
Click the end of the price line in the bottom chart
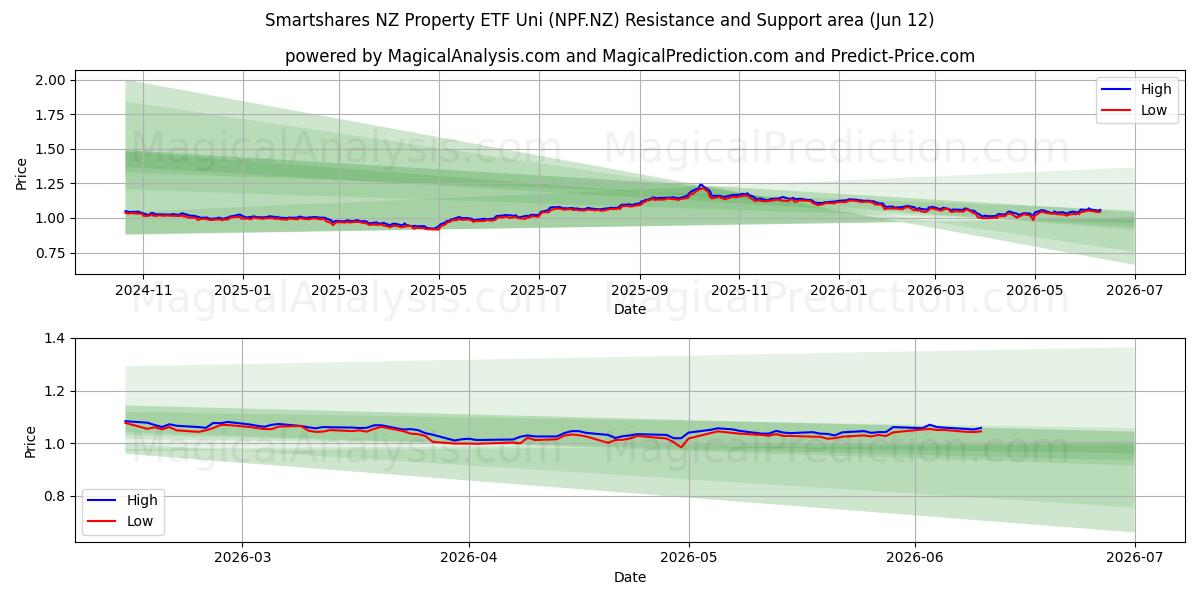(981, 429)
